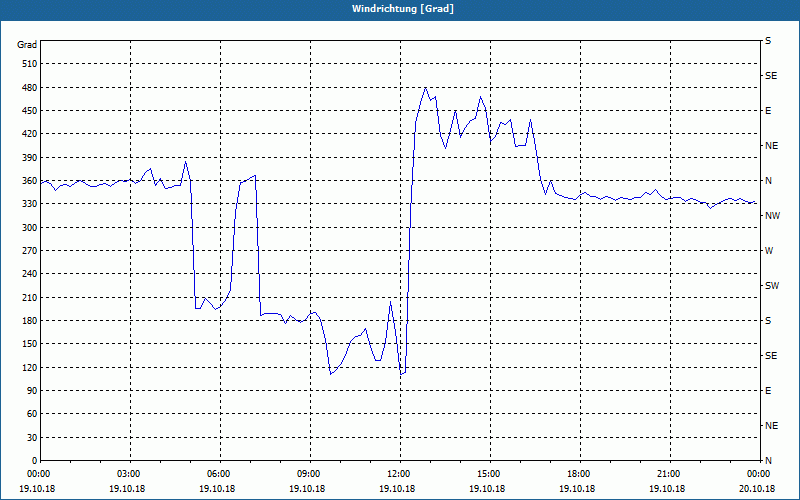This screenshot has height=500, width=800.
Task: Select the W compass label
Action: point(769,251)
